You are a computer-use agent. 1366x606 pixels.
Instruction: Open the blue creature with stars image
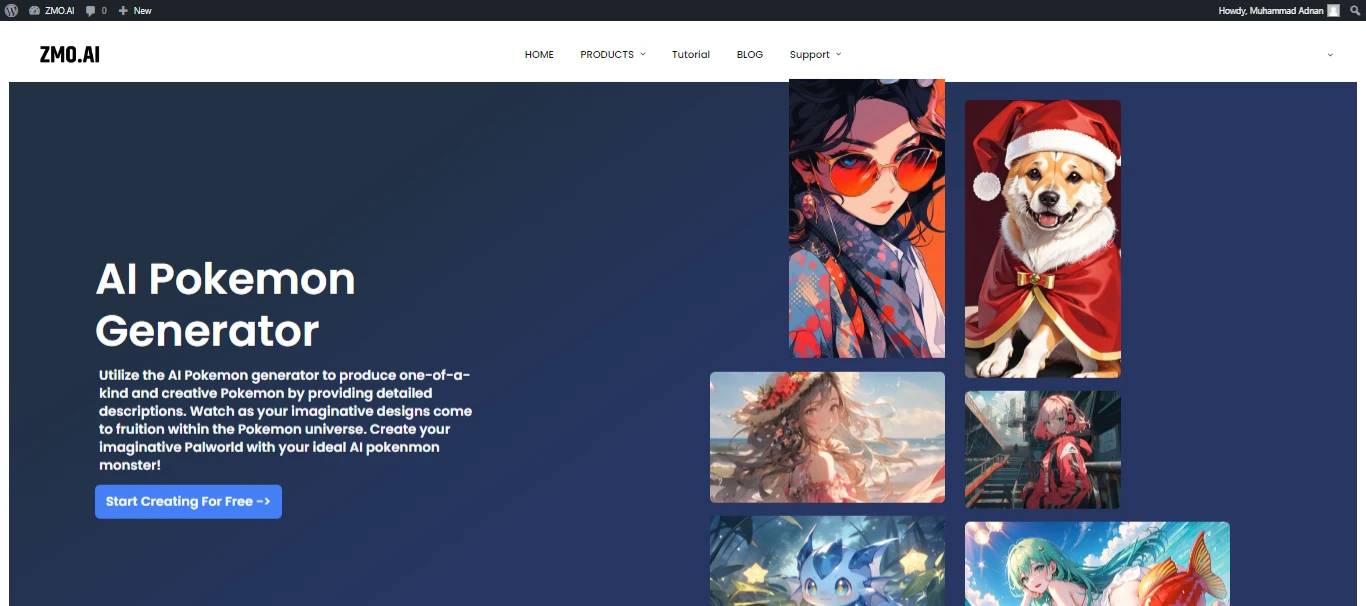tap(827, 561)
